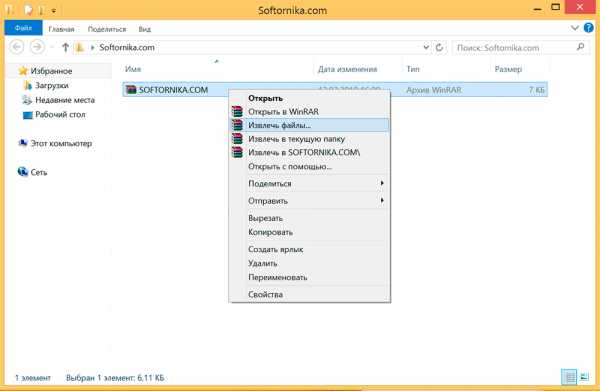
Task: Open the Файл ribbon tab
Action: 23,28
